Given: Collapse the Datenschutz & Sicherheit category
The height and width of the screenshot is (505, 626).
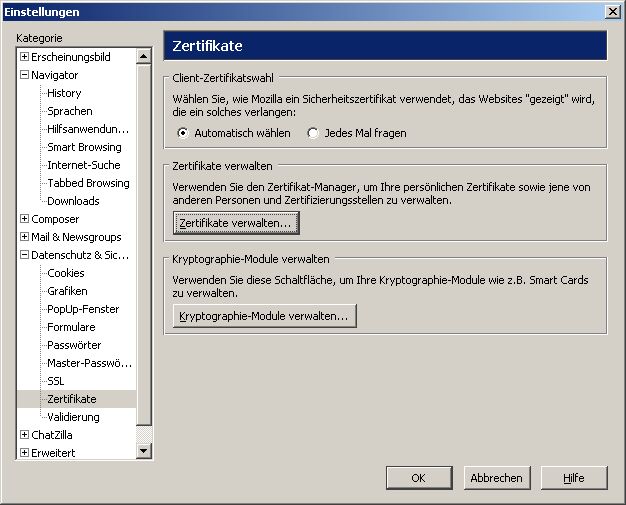Looking at the screenshot, I should (24, 255).
